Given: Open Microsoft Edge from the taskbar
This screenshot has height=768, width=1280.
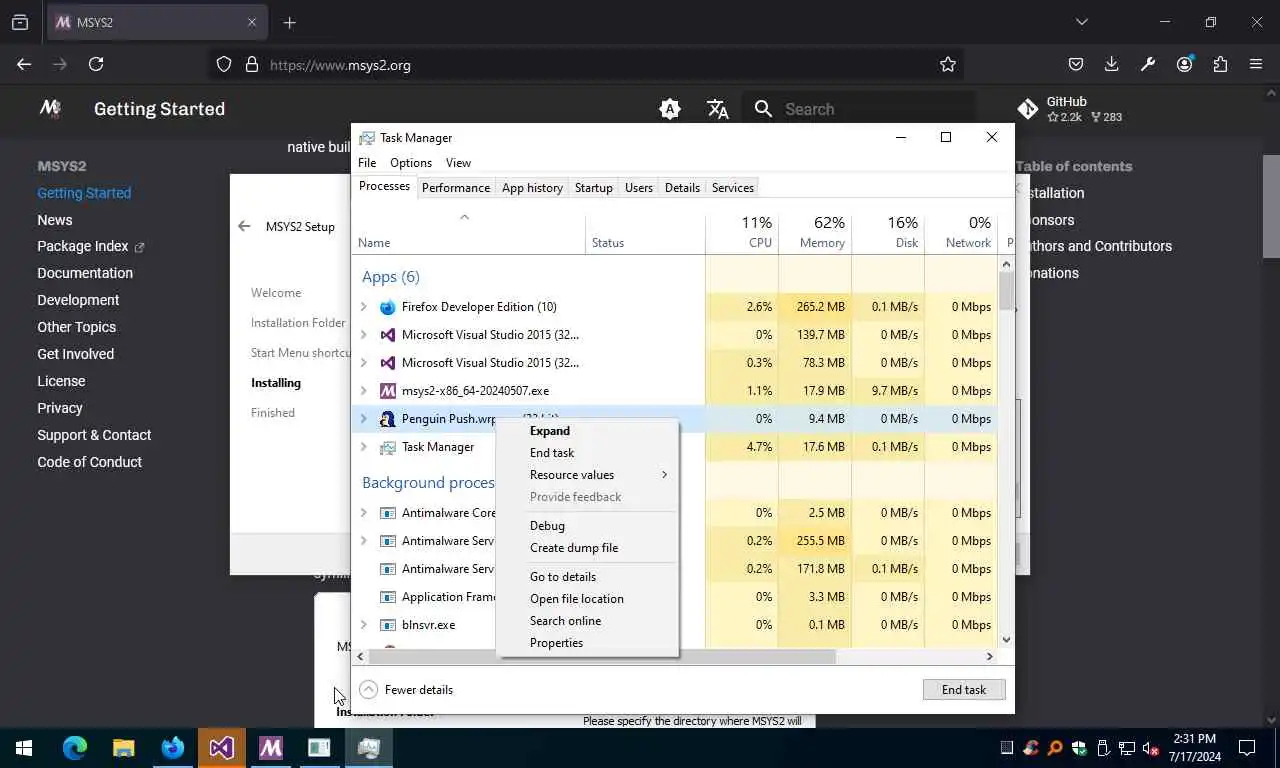Looking at the screenshot, I should (75, 747).
